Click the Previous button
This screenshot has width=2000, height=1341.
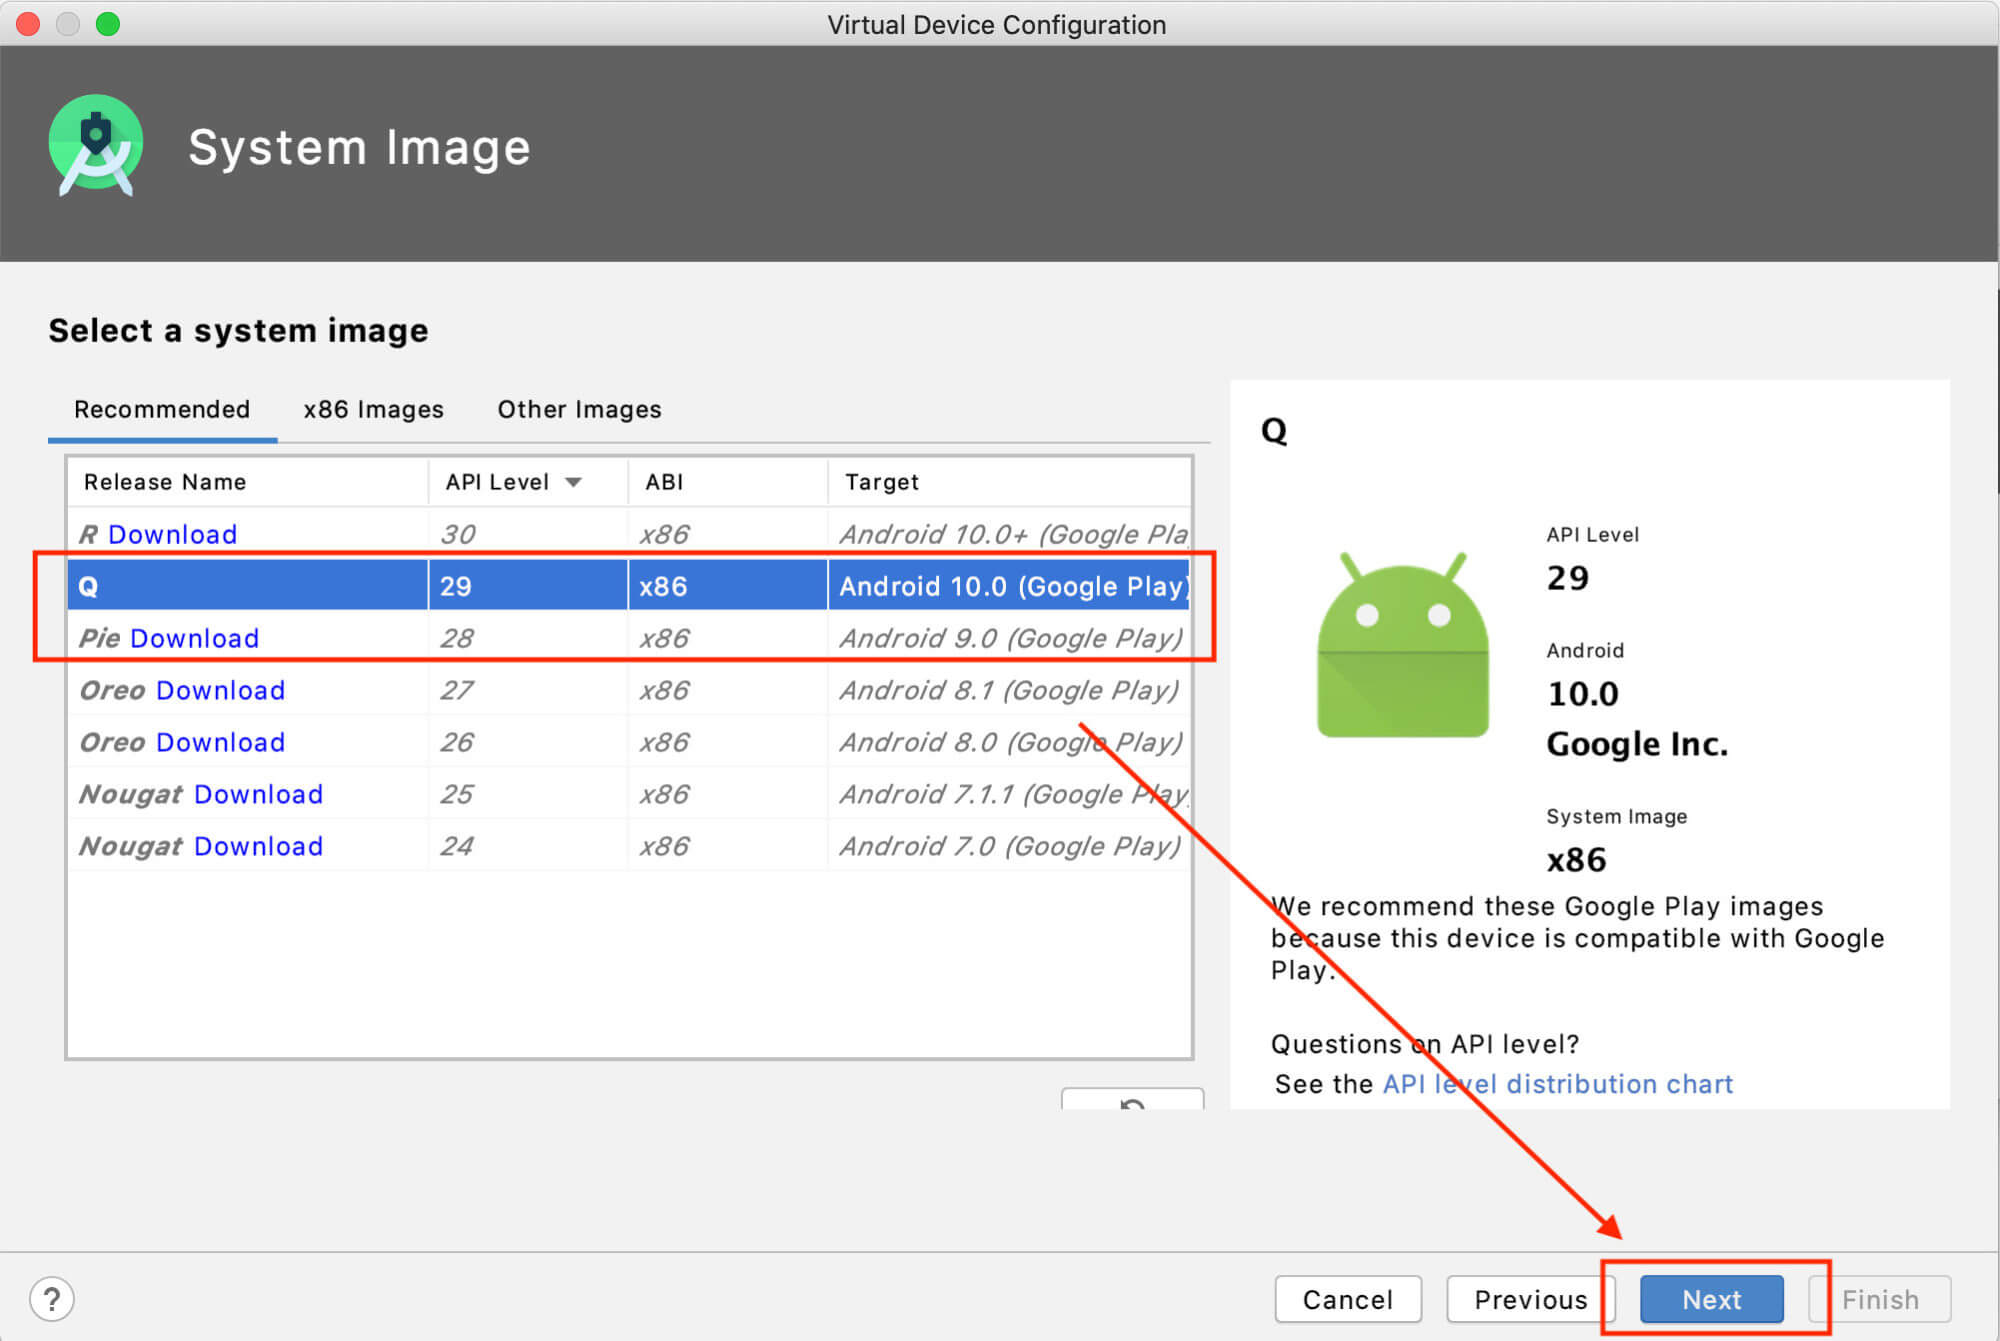coord(1530,1299)
